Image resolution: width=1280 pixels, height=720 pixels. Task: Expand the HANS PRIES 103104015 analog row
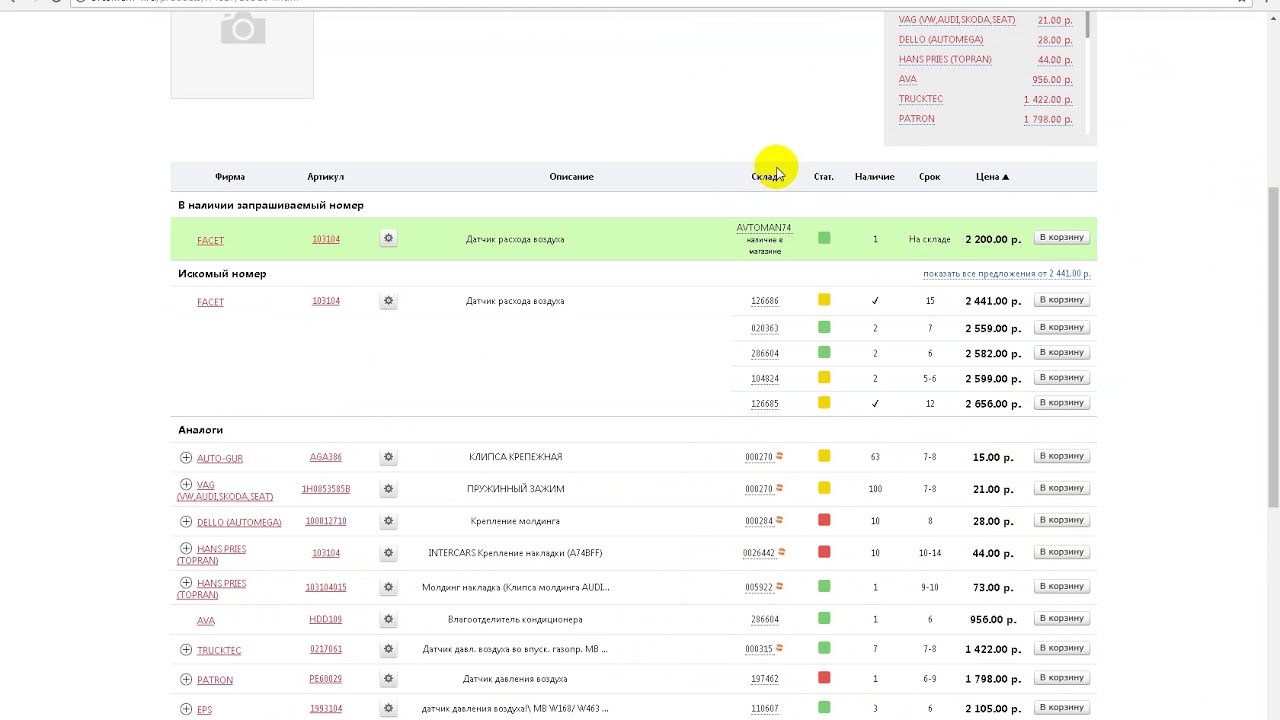186,582
